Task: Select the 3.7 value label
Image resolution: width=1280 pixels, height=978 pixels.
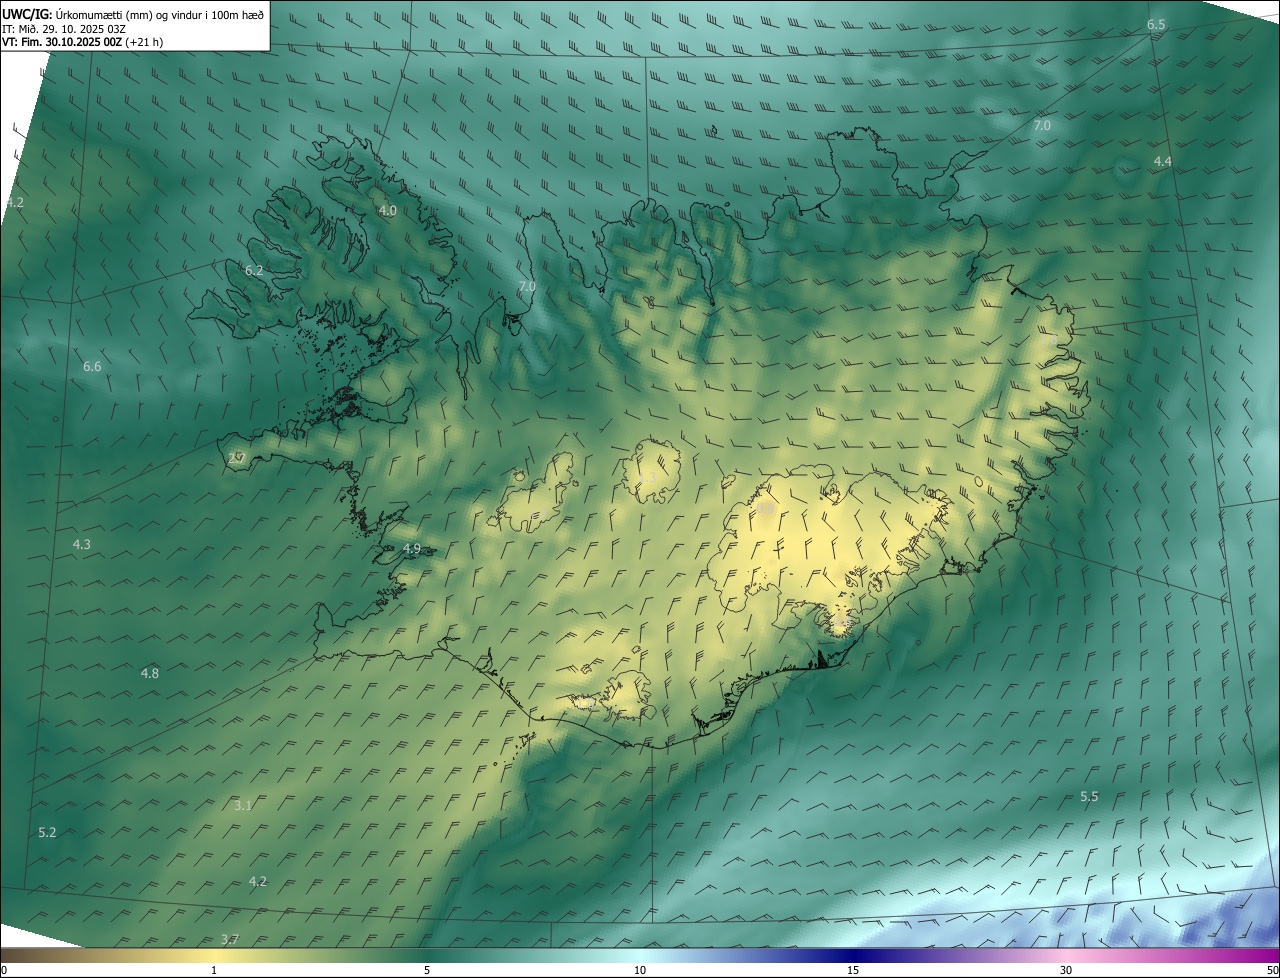Action: (x=230, y=939)
